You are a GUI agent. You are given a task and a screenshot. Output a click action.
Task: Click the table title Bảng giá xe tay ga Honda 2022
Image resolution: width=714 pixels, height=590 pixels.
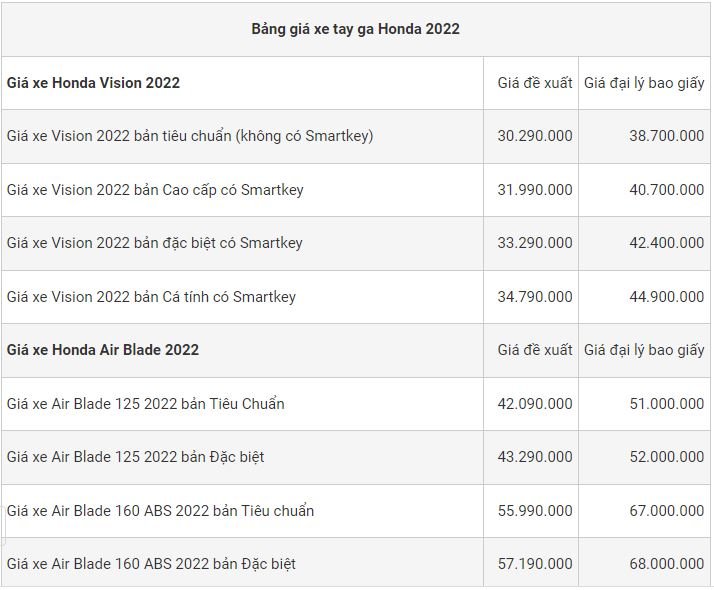(x=355, y=29)
